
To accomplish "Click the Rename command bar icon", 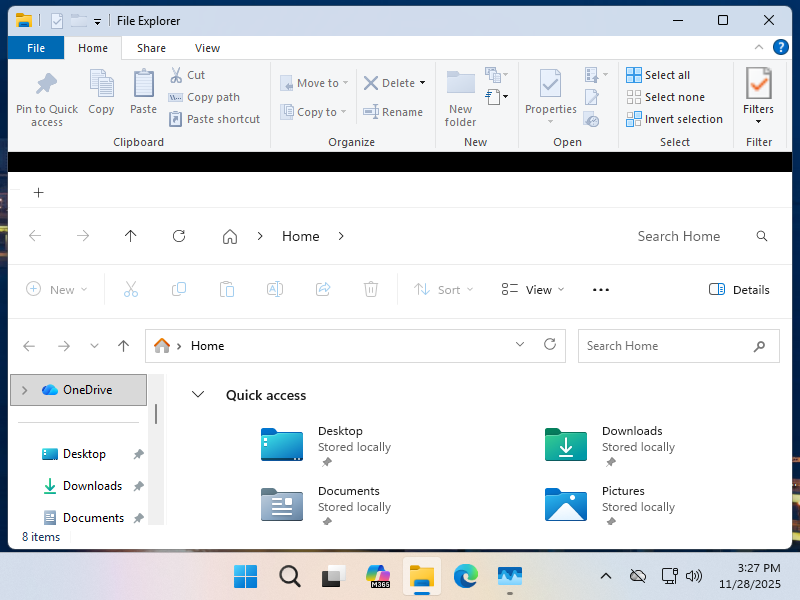I will 275,289.
